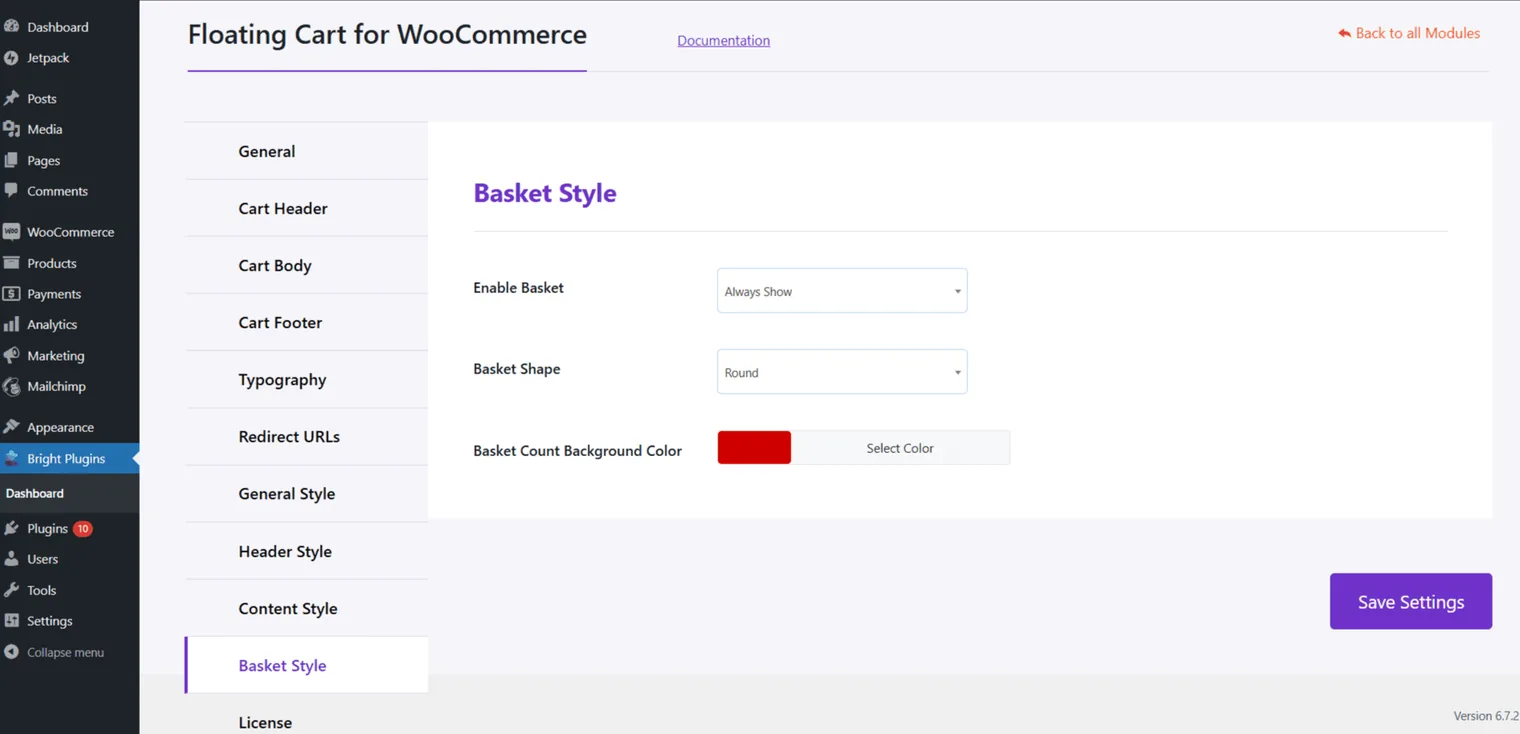Click the Media icon in sidebar
The image size is (1520, 734).
tap(12, 129)
